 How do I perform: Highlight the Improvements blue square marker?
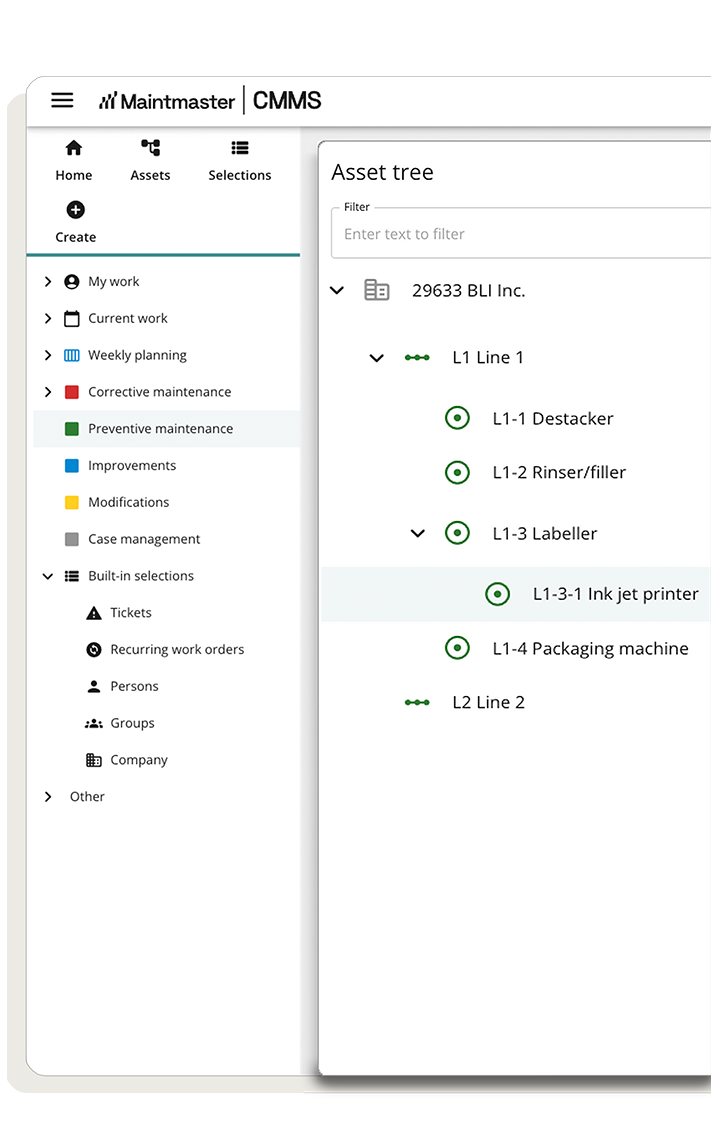(72, 465)
